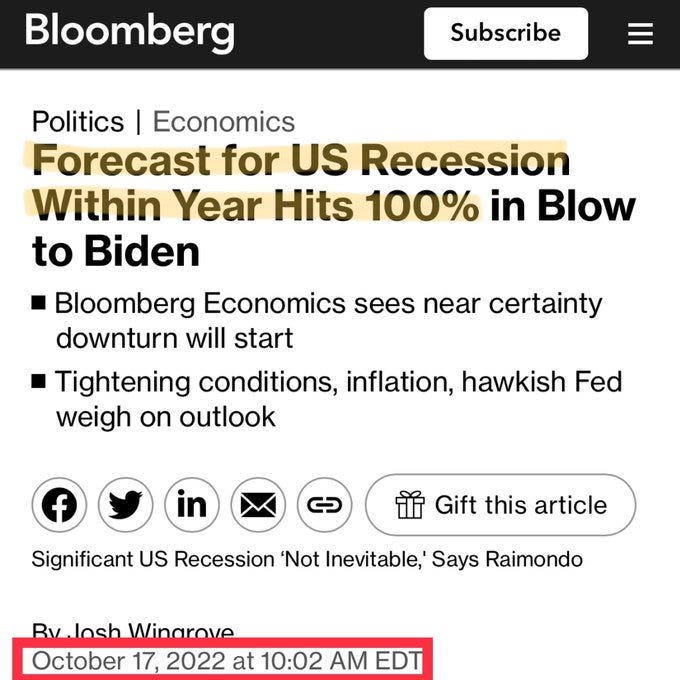Go to Bloomberg home via logo

click(x=130, y=31)
